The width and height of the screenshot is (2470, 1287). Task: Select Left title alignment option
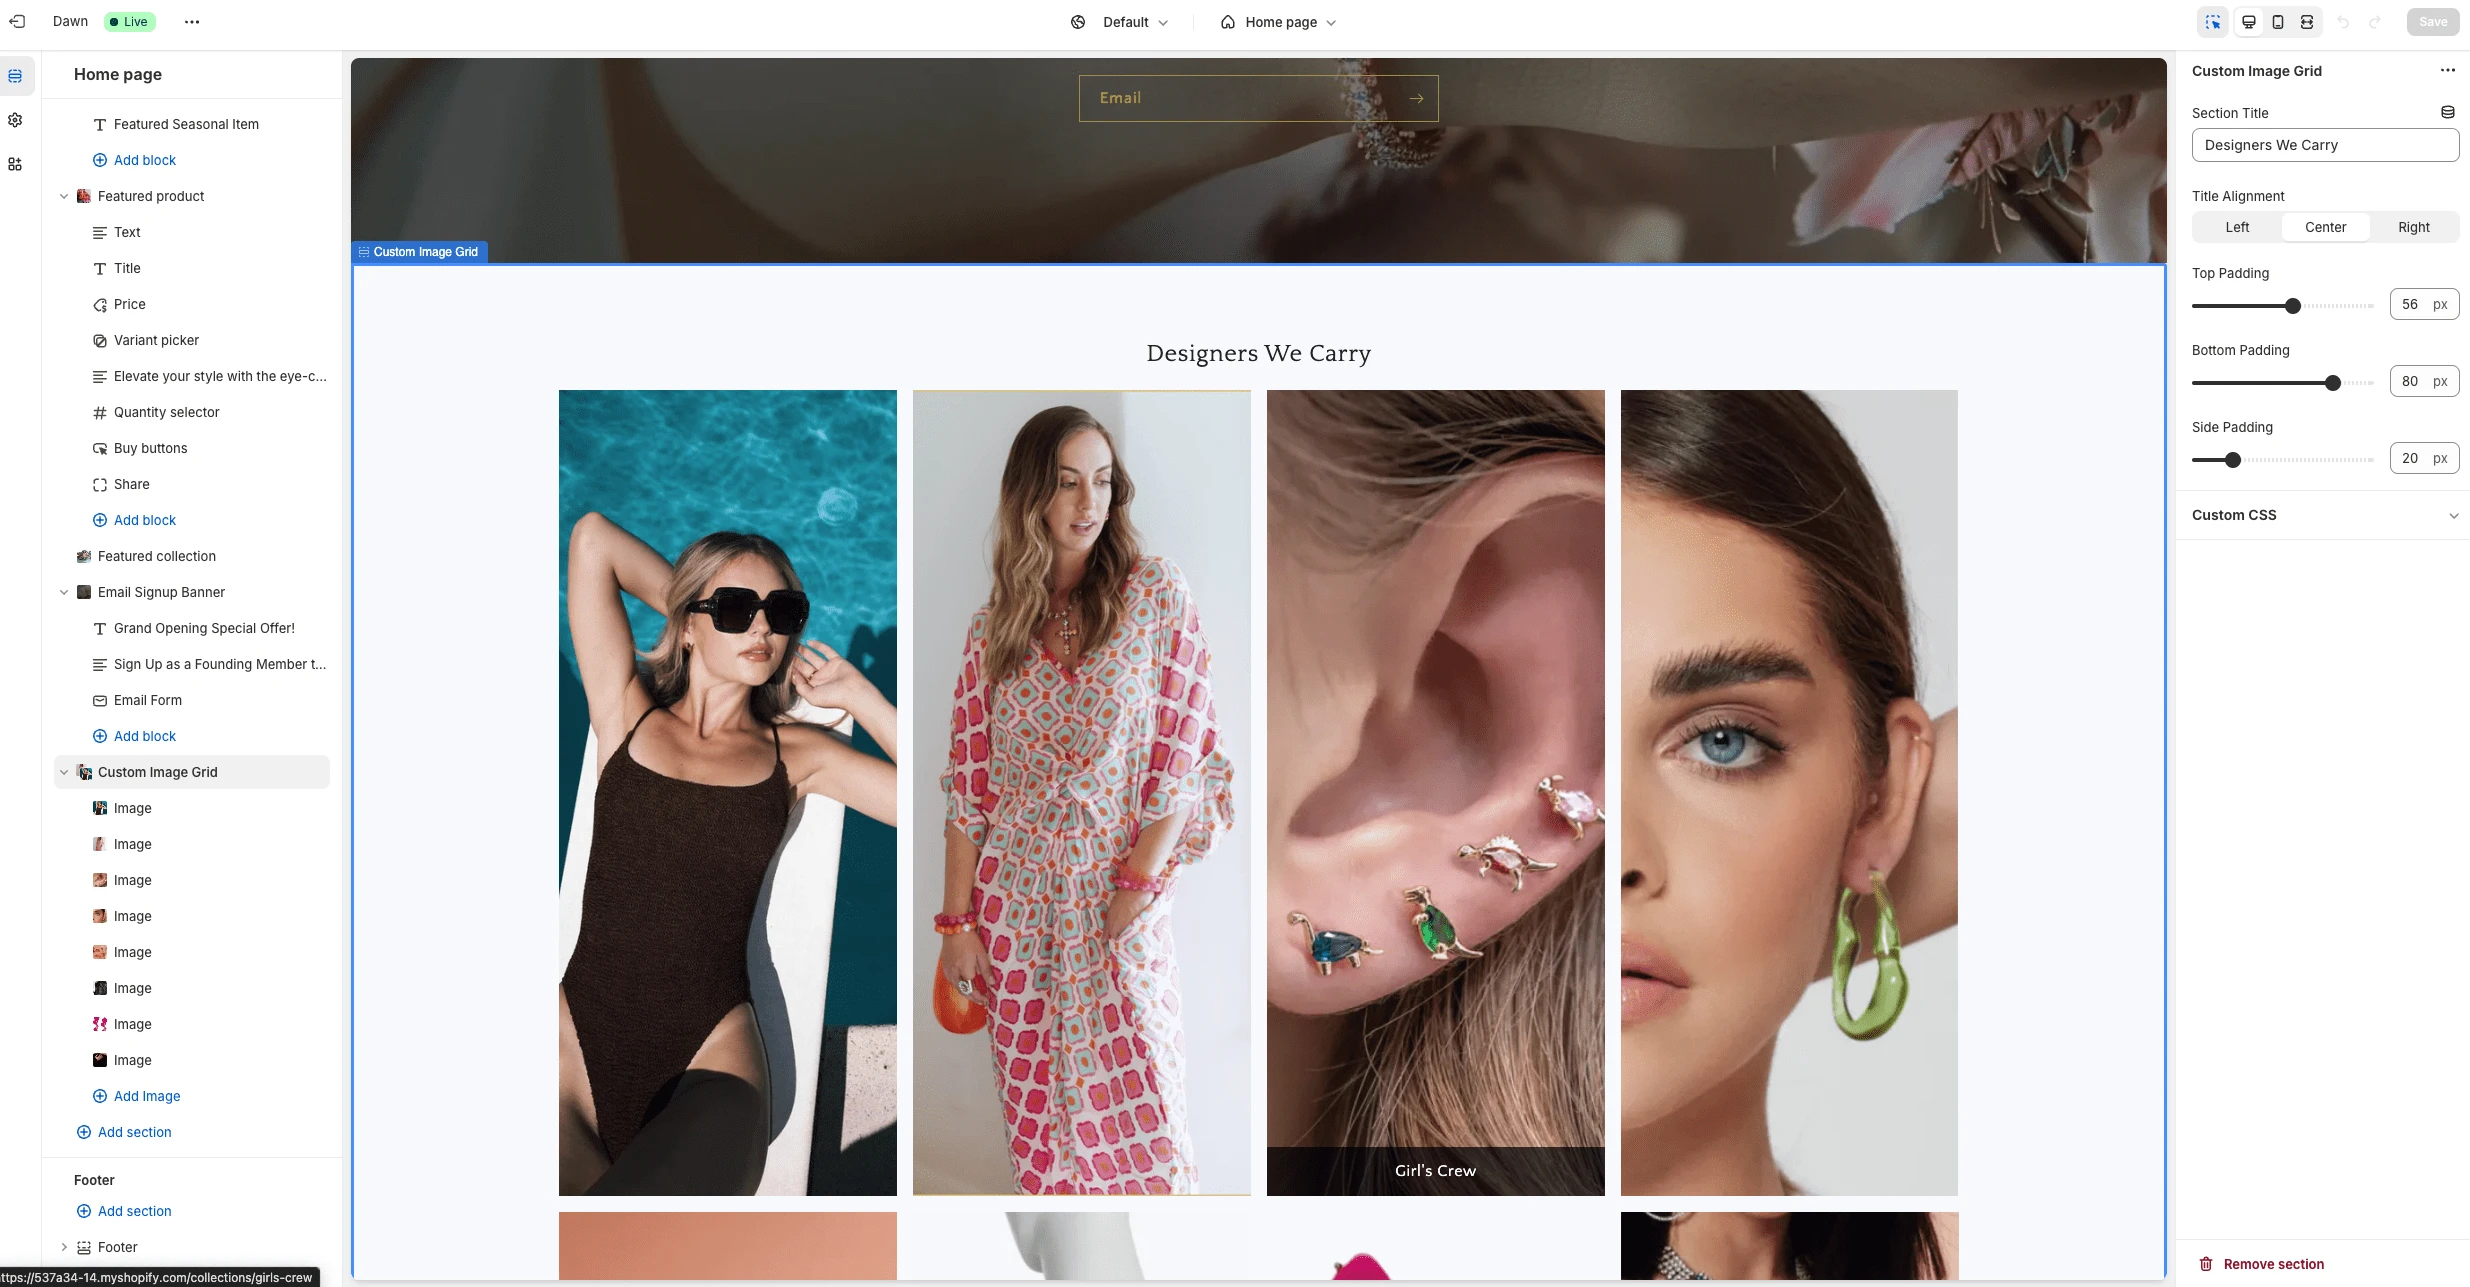[2238, 227]
